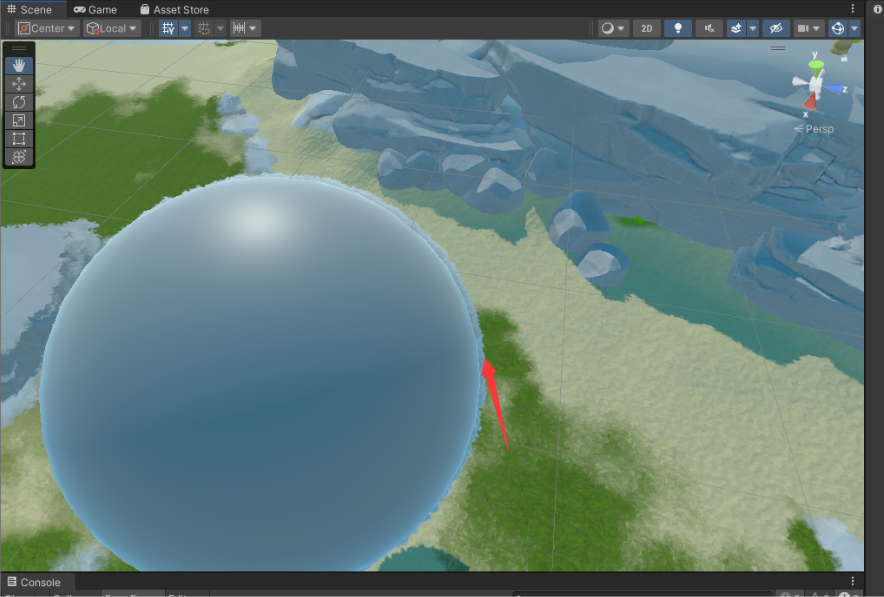884x597 pixels.
Task: Toggle scene effects like skybox and fog
Action: [736, 28]
